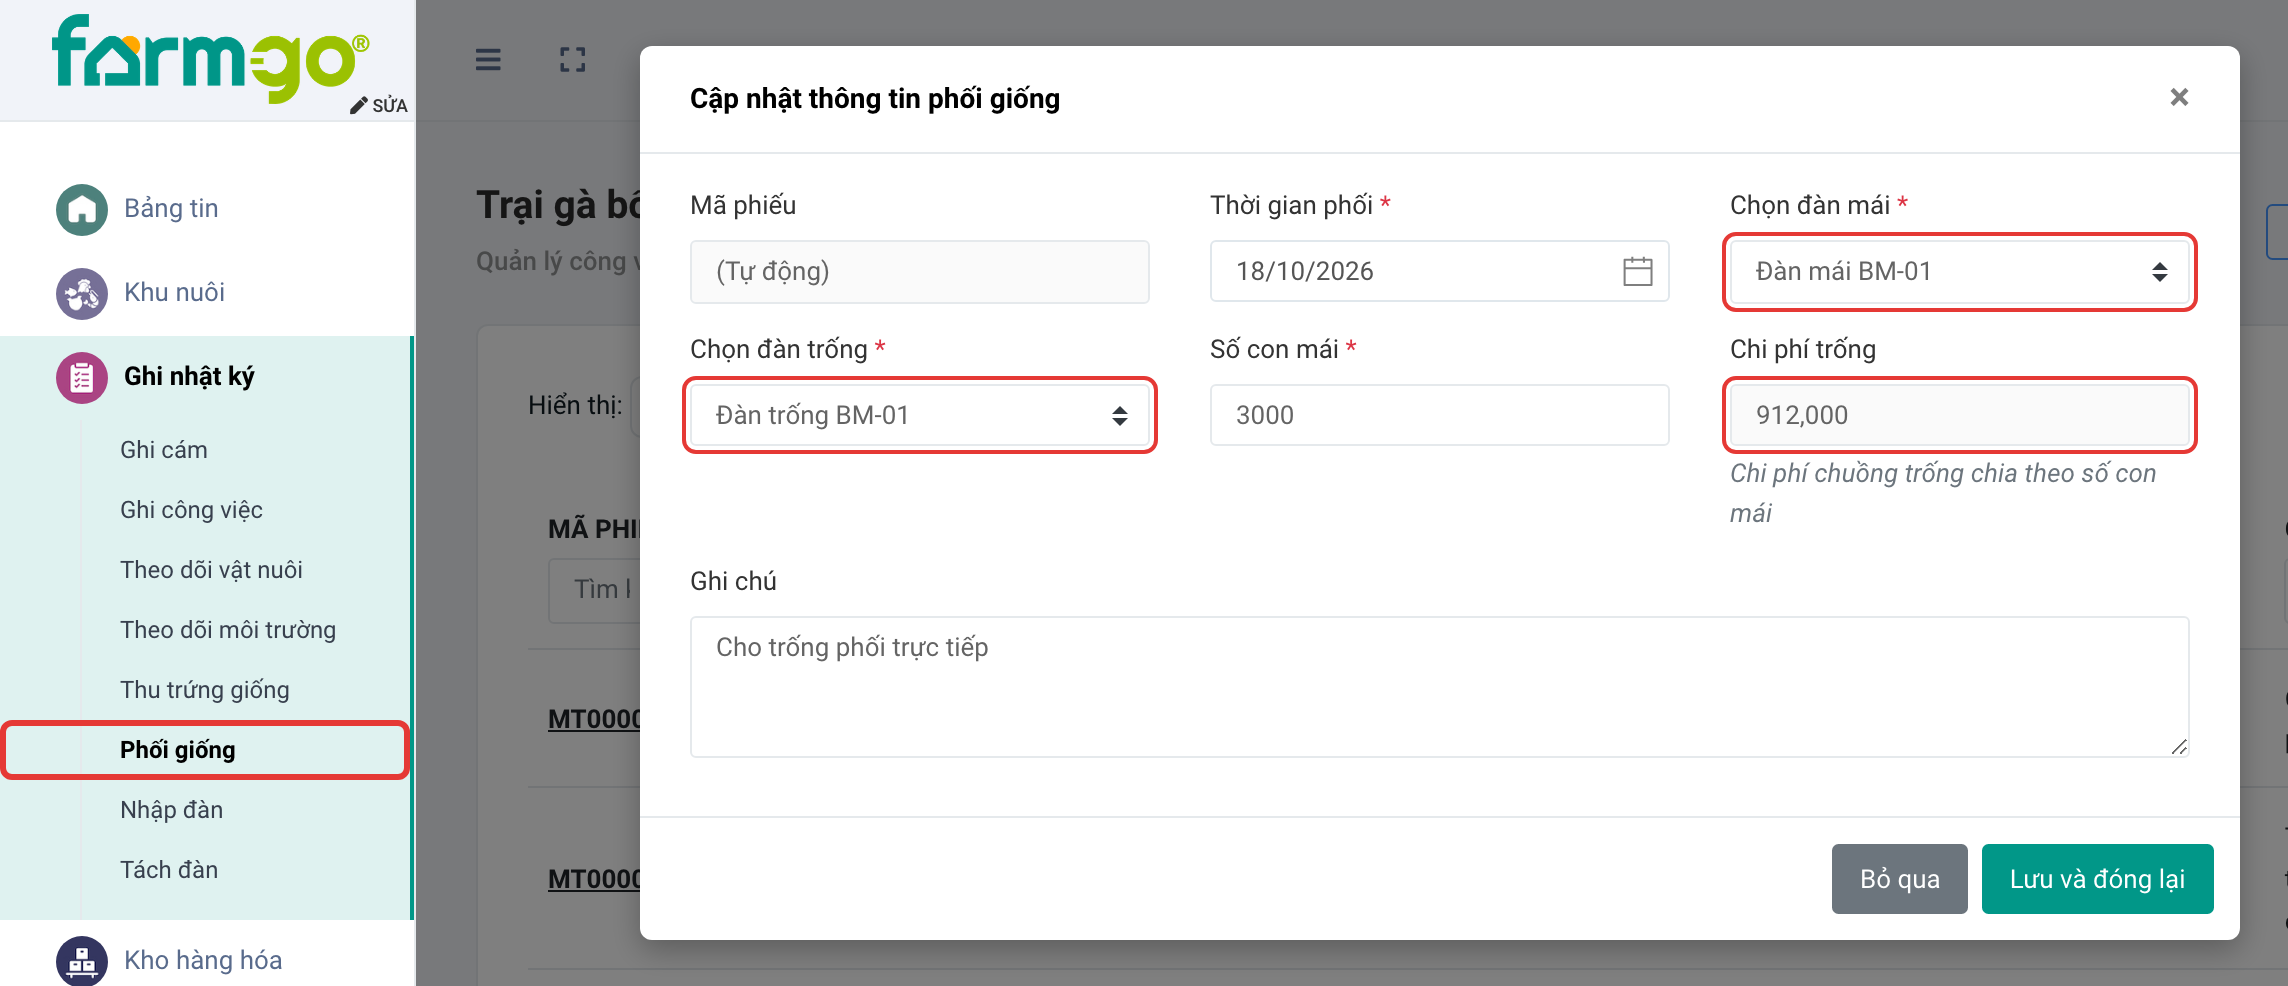Click the SỬA pencil edit icon
Viewport: 2288px width, 986px height.
359,106
